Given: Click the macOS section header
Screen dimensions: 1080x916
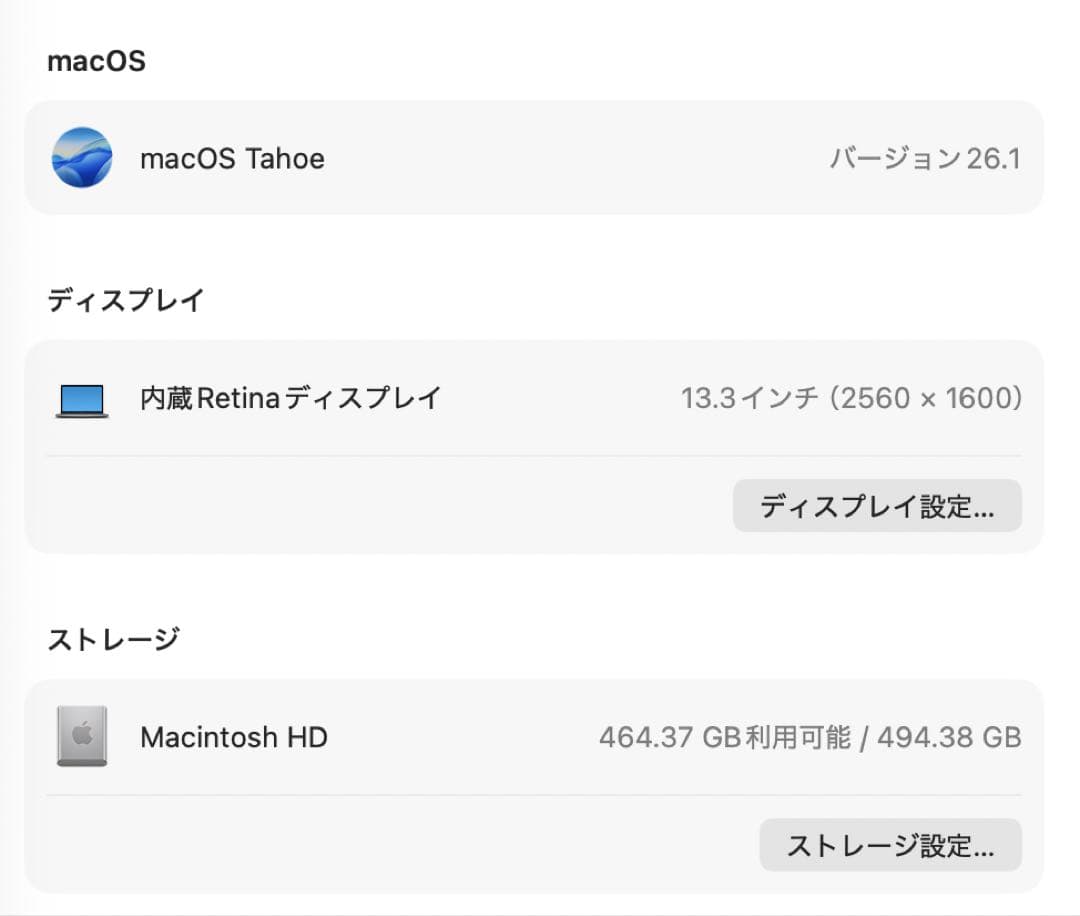Looking at the screenshot, I should (x=96, y=61).
